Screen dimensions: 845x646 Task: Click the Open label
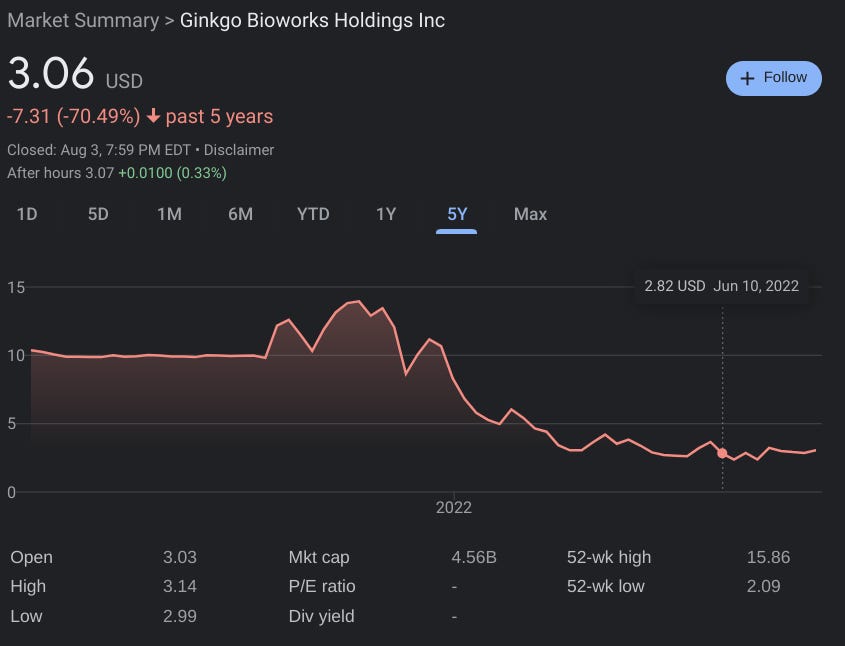coord(31,557)
